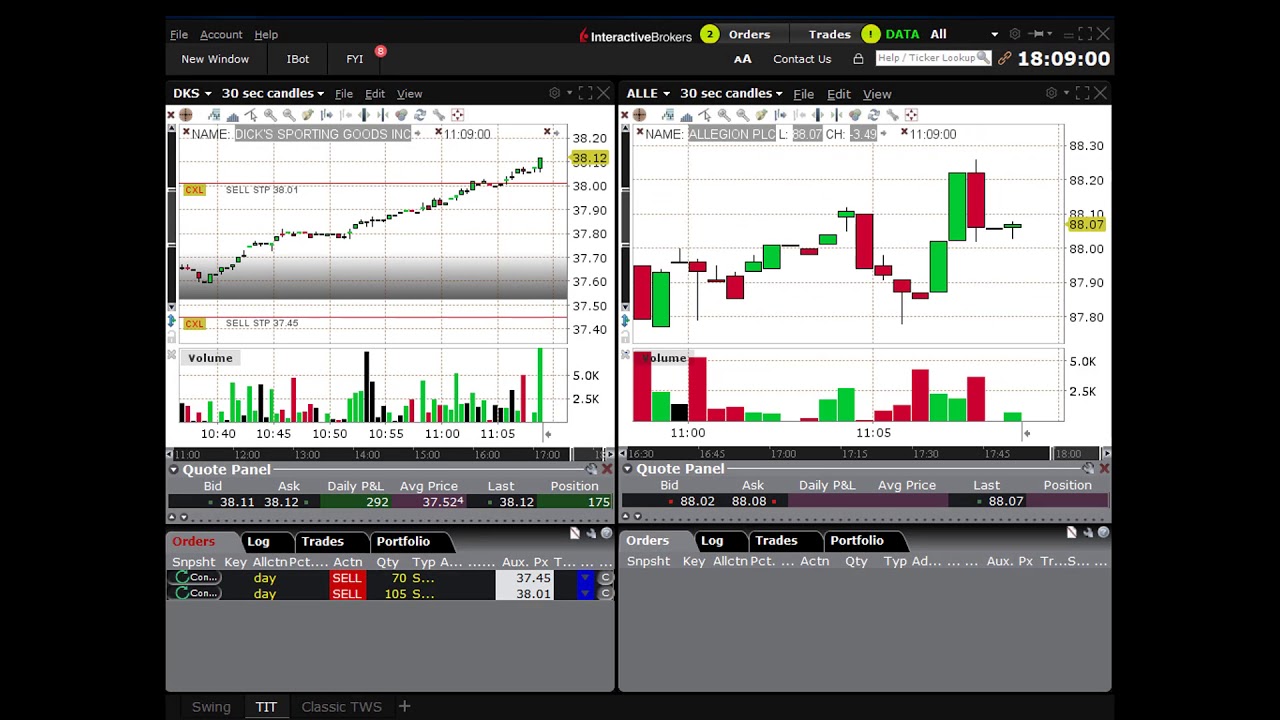Click the lock icon near Contact Us
This screenshot has height=720, width=1280.
[858, 59]
